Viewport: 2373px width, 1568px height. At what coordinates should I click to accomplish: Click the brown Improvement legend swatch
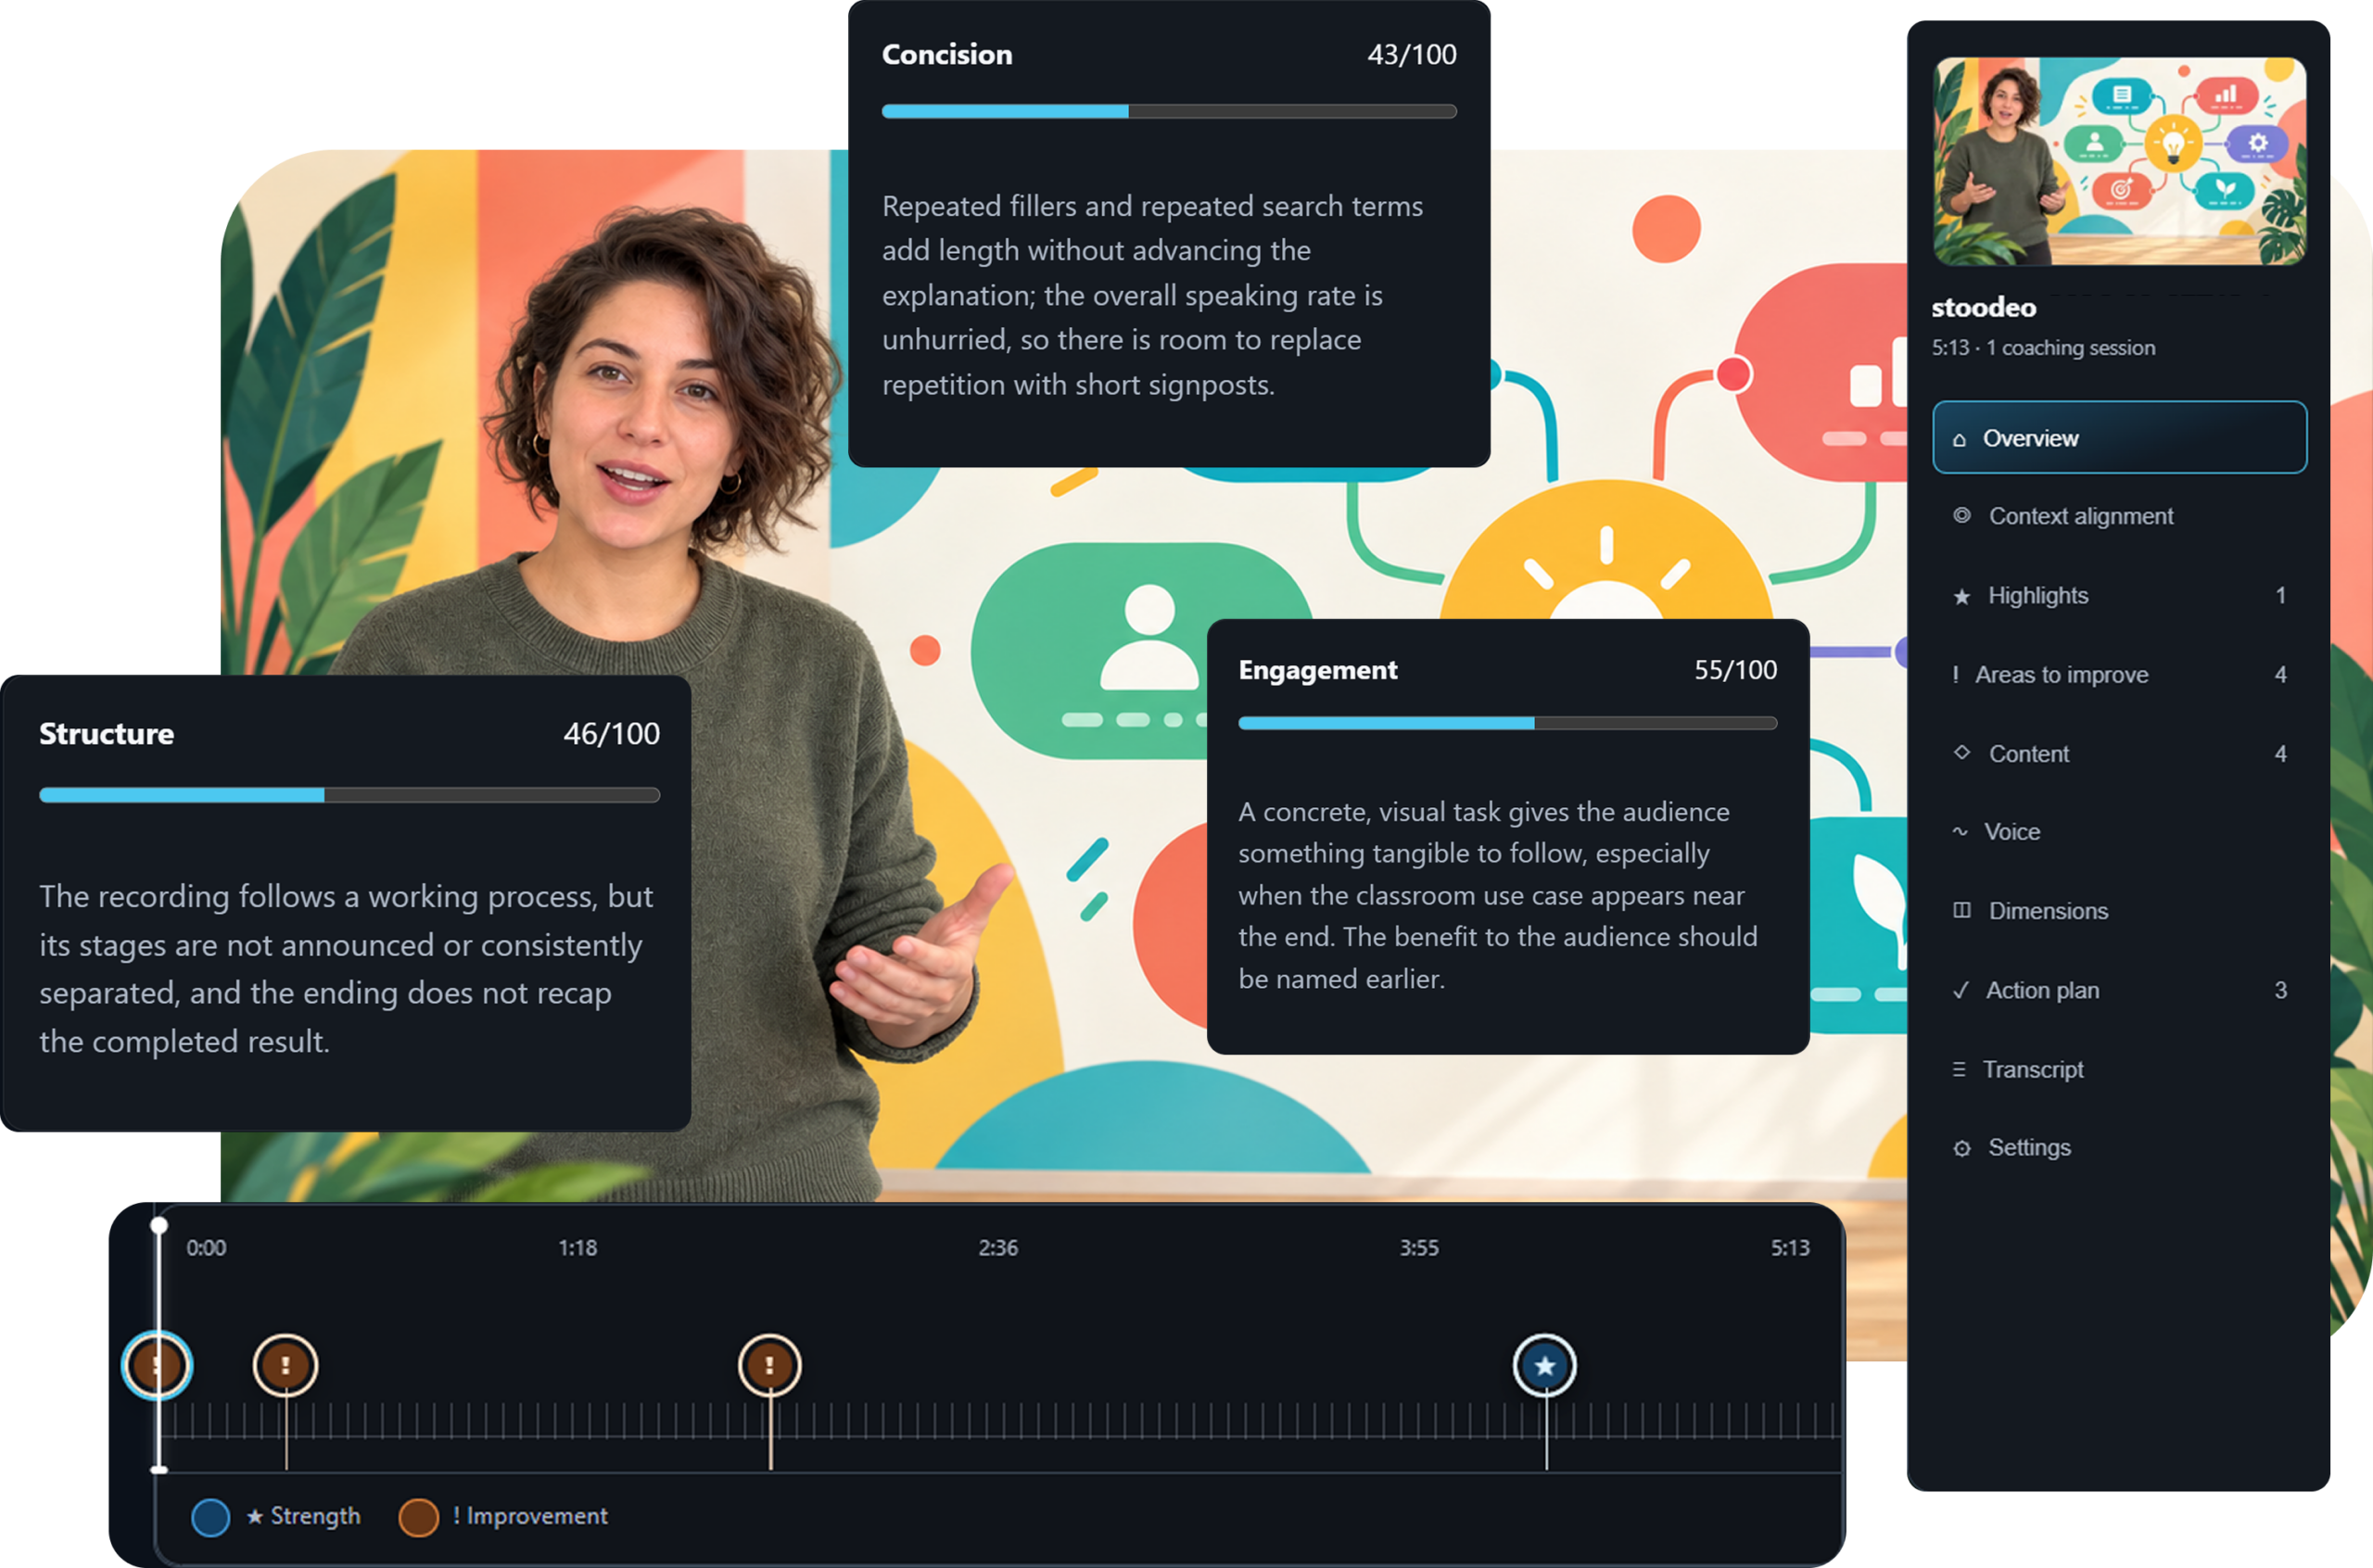[418, 1517]
